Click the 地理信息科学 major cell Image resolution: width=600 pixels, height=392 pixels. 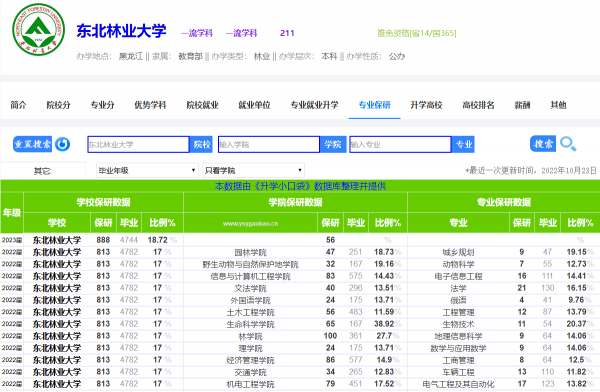(x=458, y=336)
